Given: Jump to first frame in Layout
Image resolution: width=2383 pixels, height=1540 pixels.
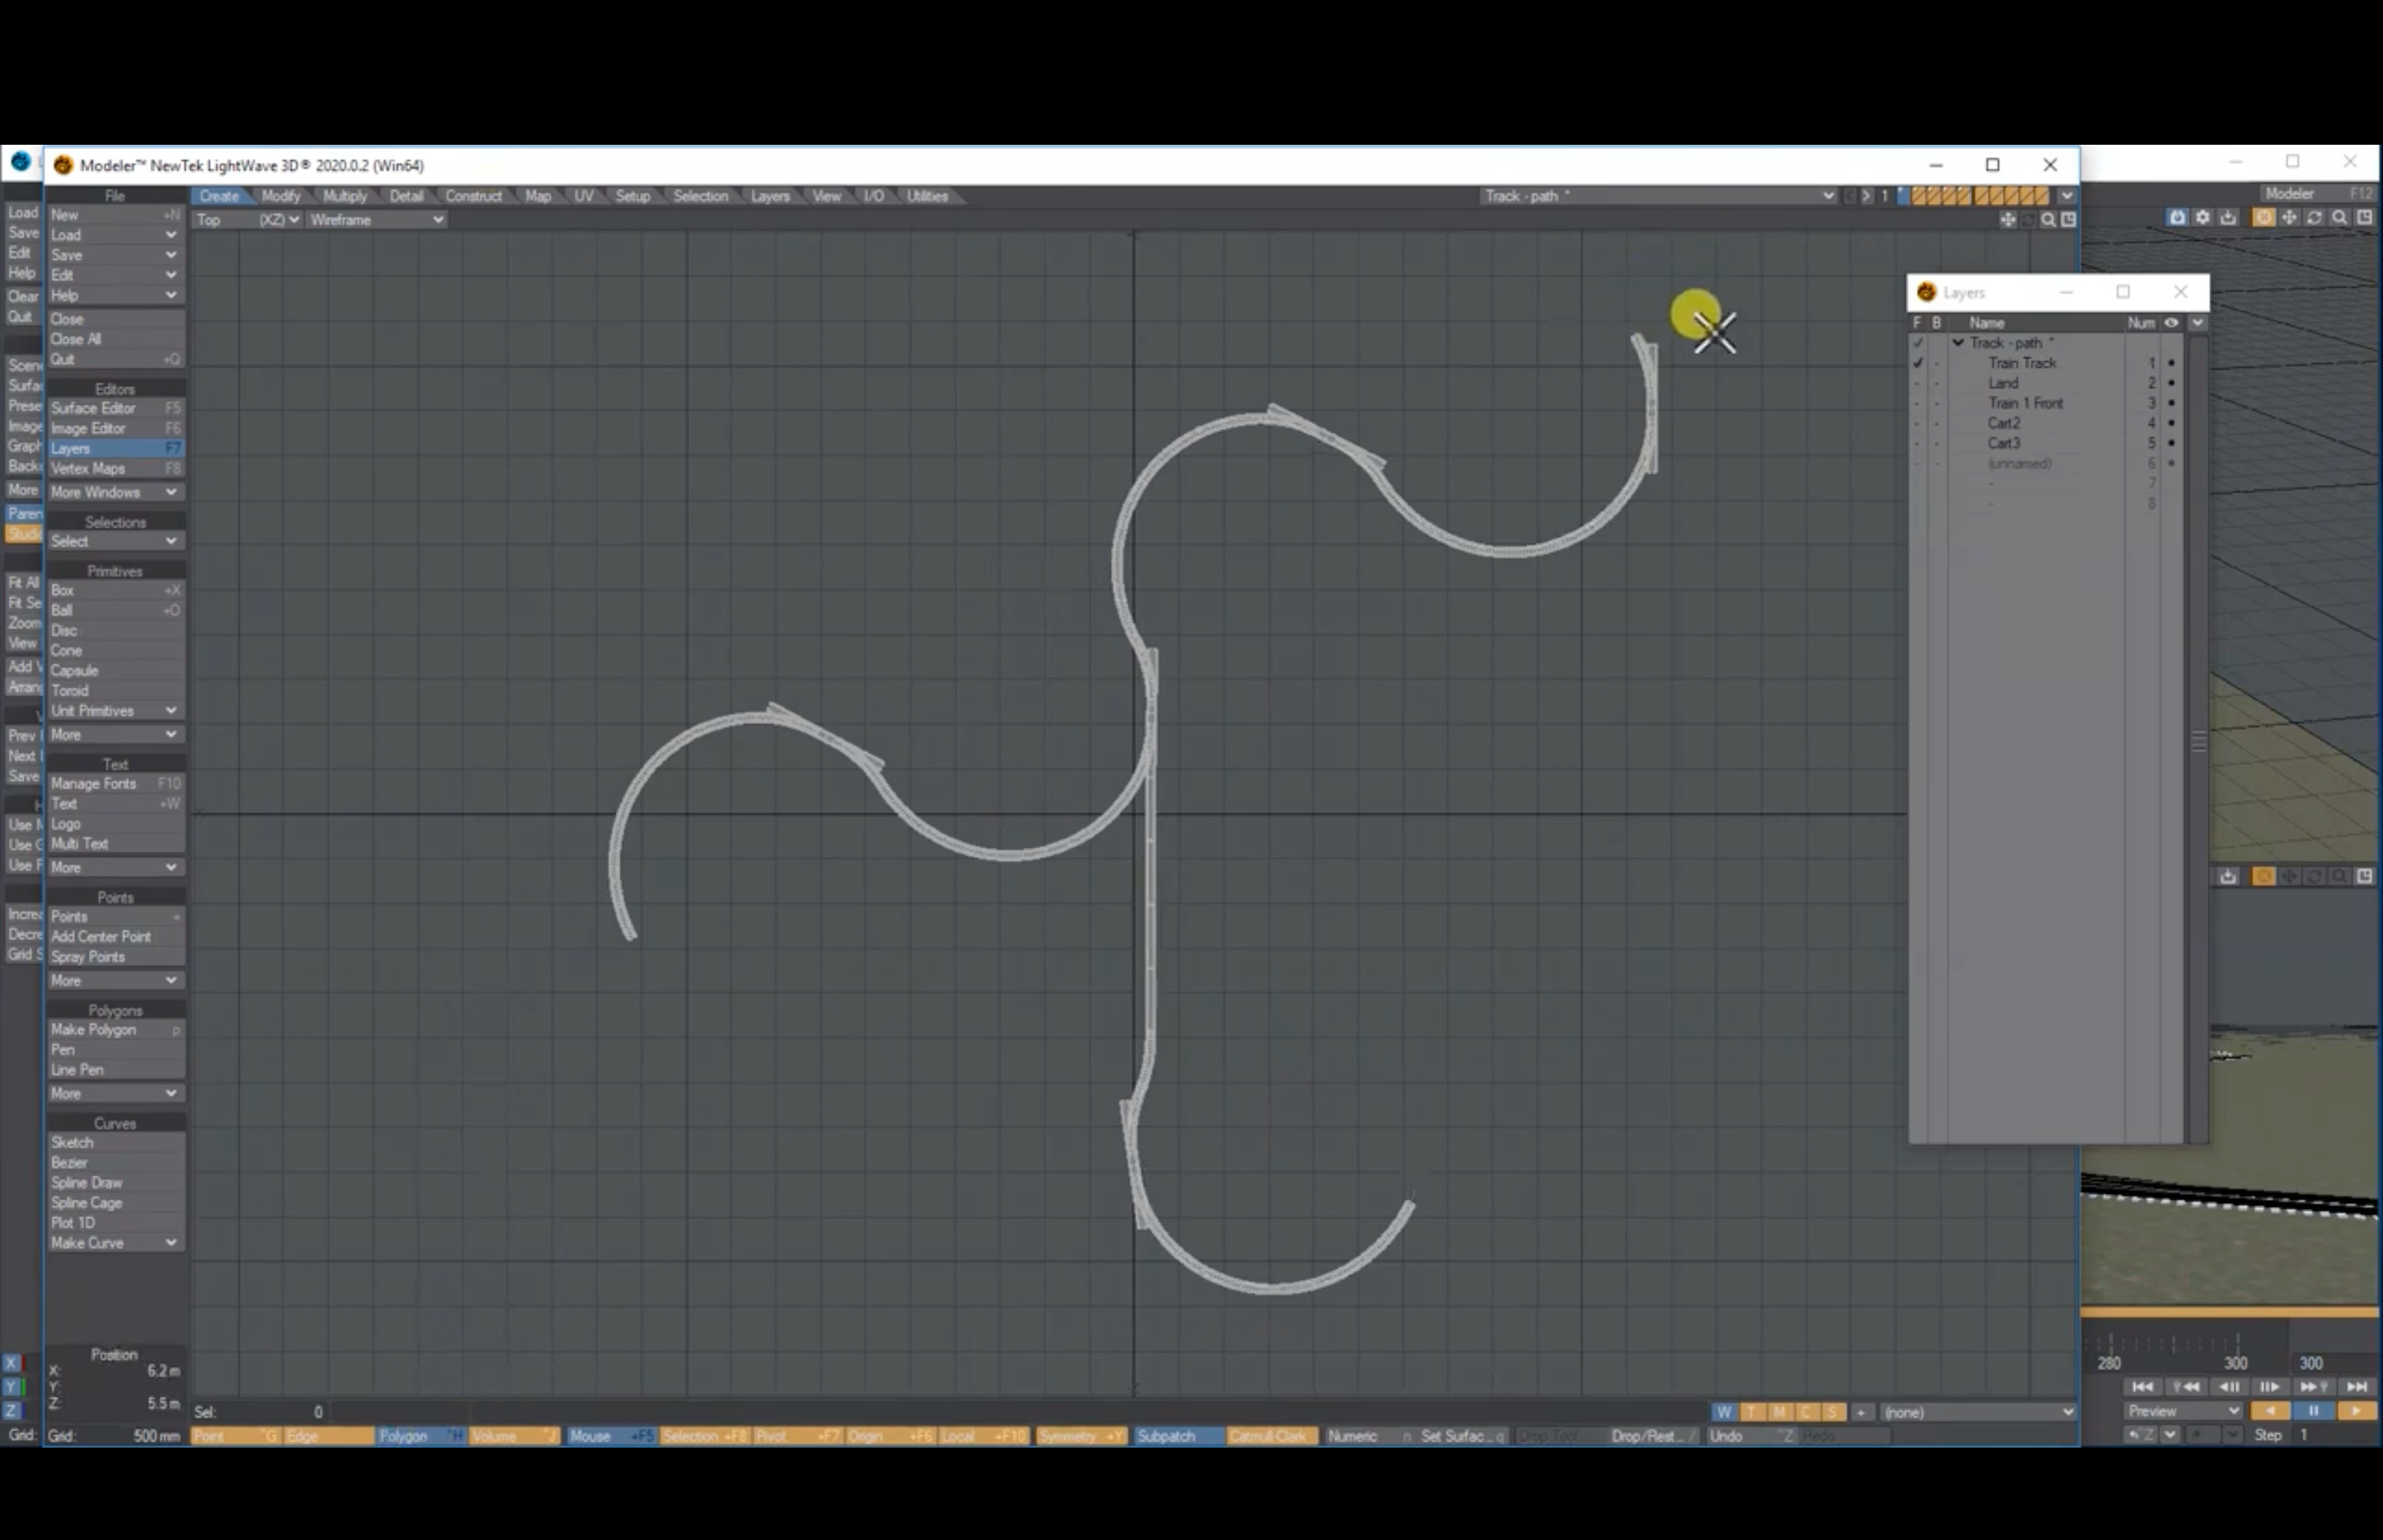Looking at the screenshot, I should coord(2142,1387).
